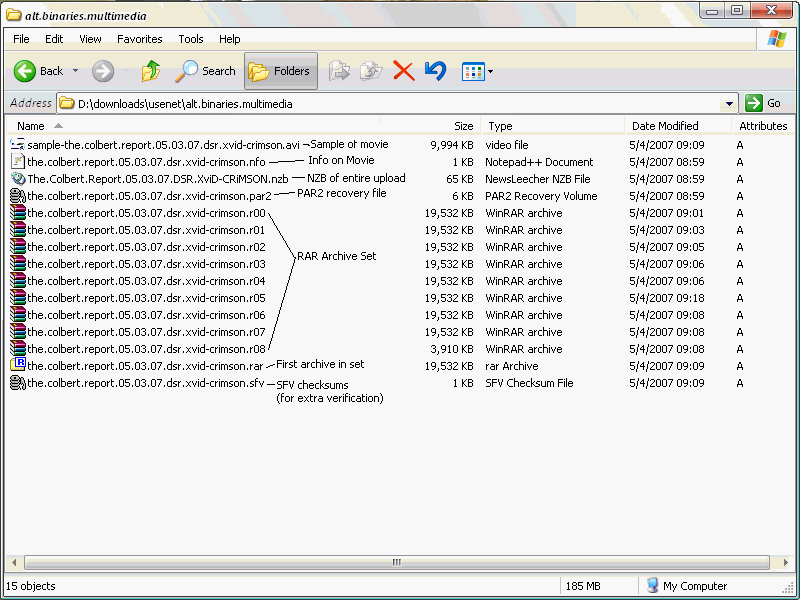
Task: Open the Help menu
Action: coord(230,39)
